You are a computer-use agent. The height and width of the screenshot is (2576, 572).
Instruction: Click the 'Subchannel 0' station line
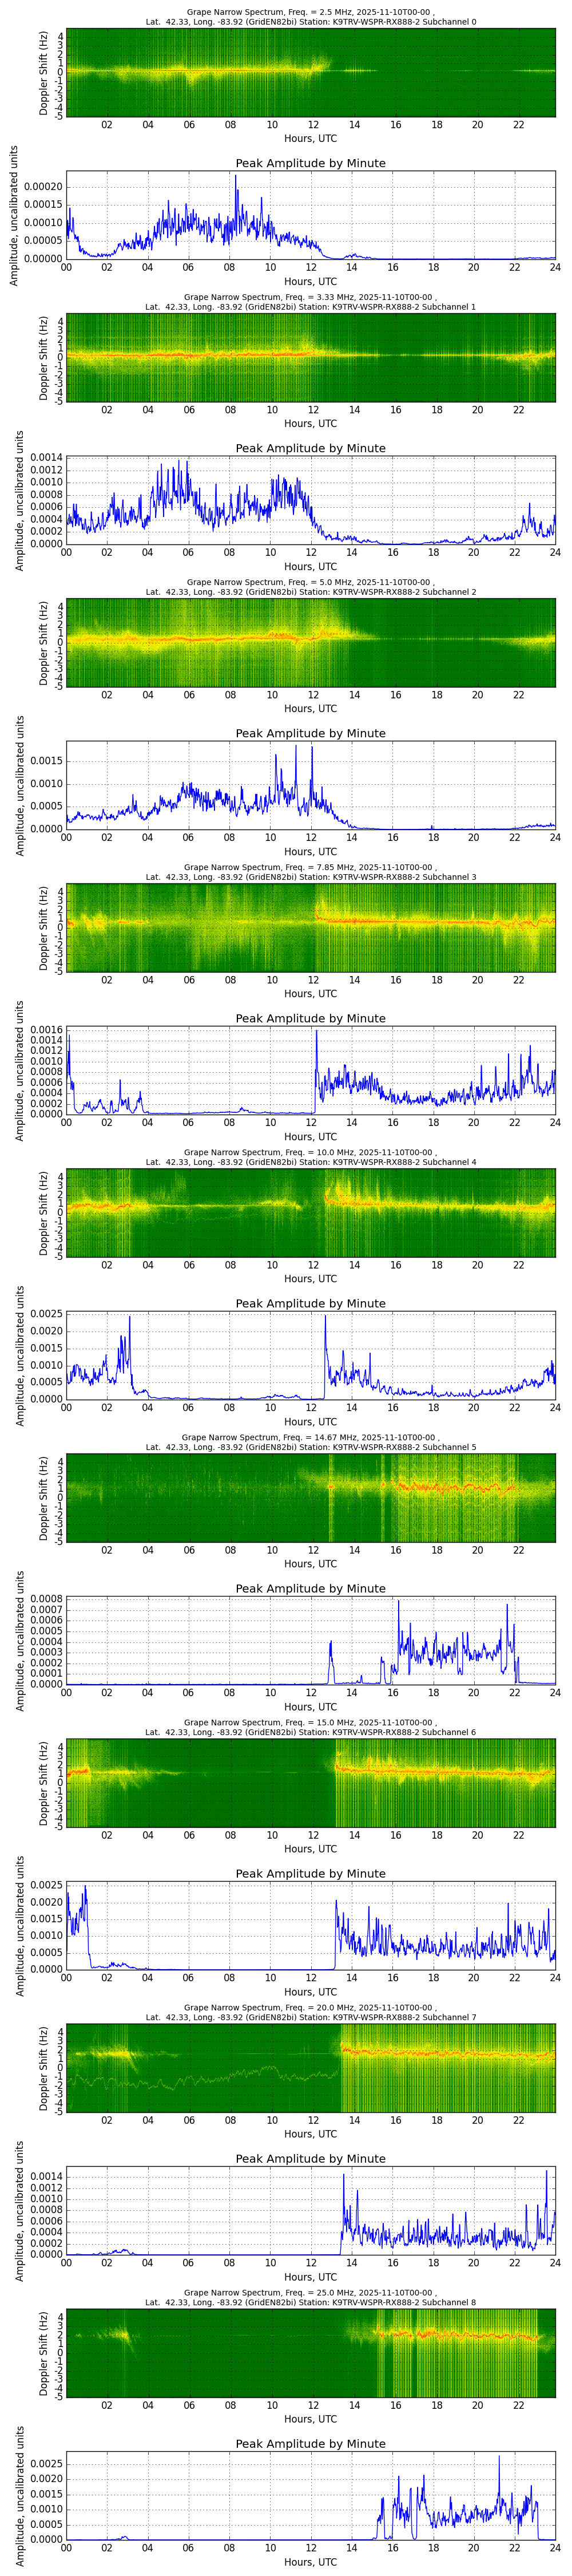[310, 22]
